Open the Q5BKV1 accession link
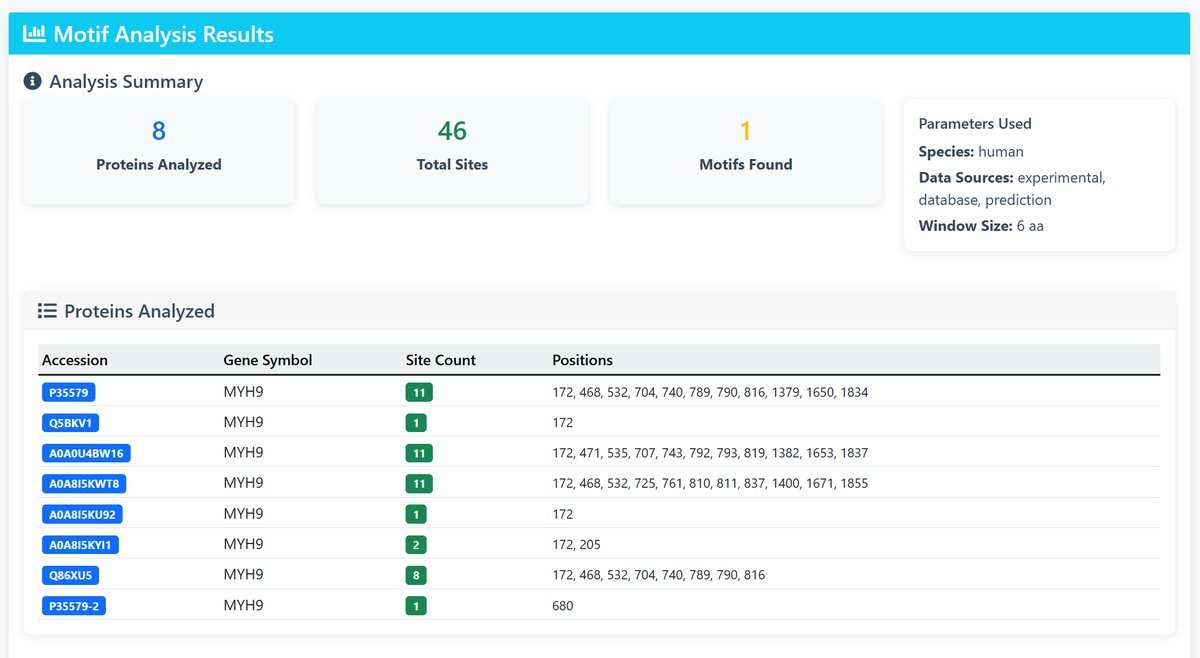The width and height of the screenshot is (1200, 658). pos(71,422)
